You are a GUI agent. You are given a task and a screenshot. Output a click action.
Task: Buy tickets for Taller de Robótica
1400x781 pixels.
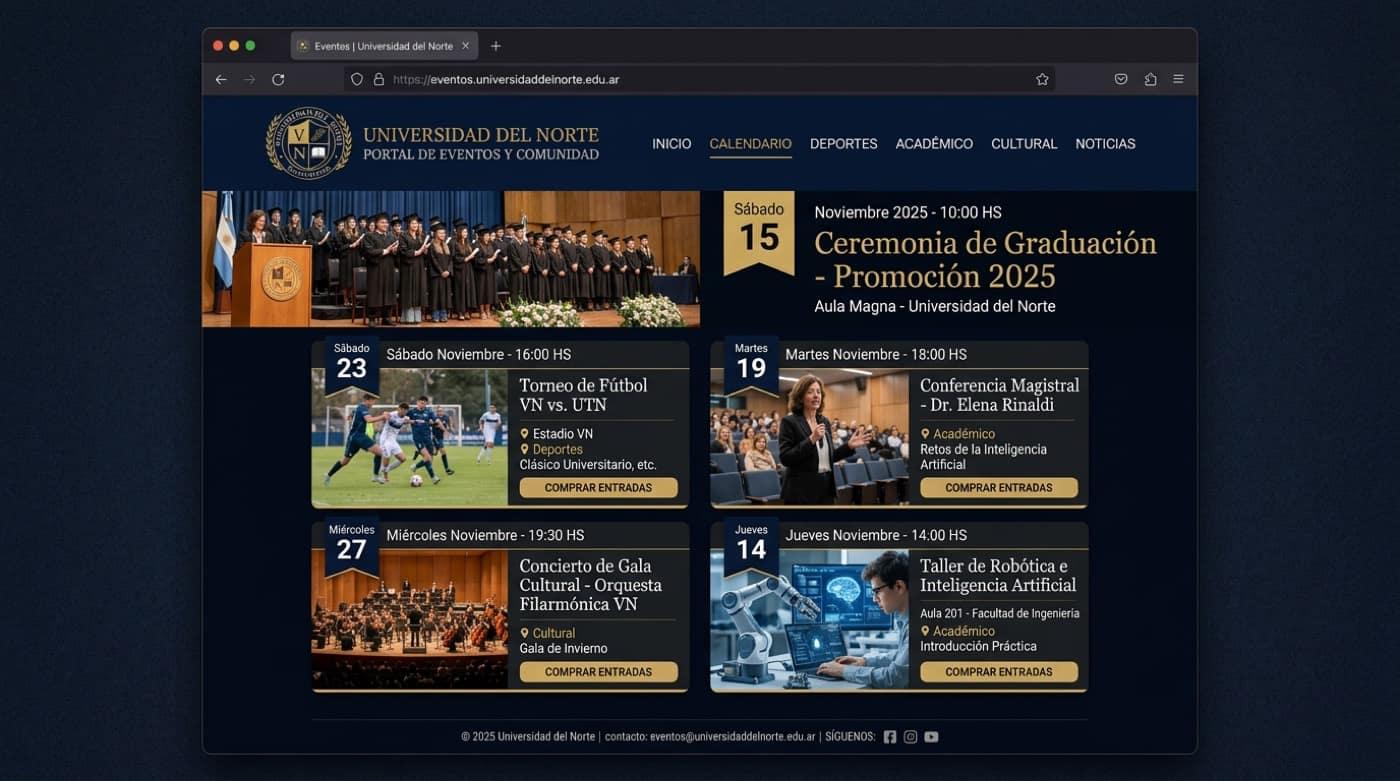tap(998, 672)
